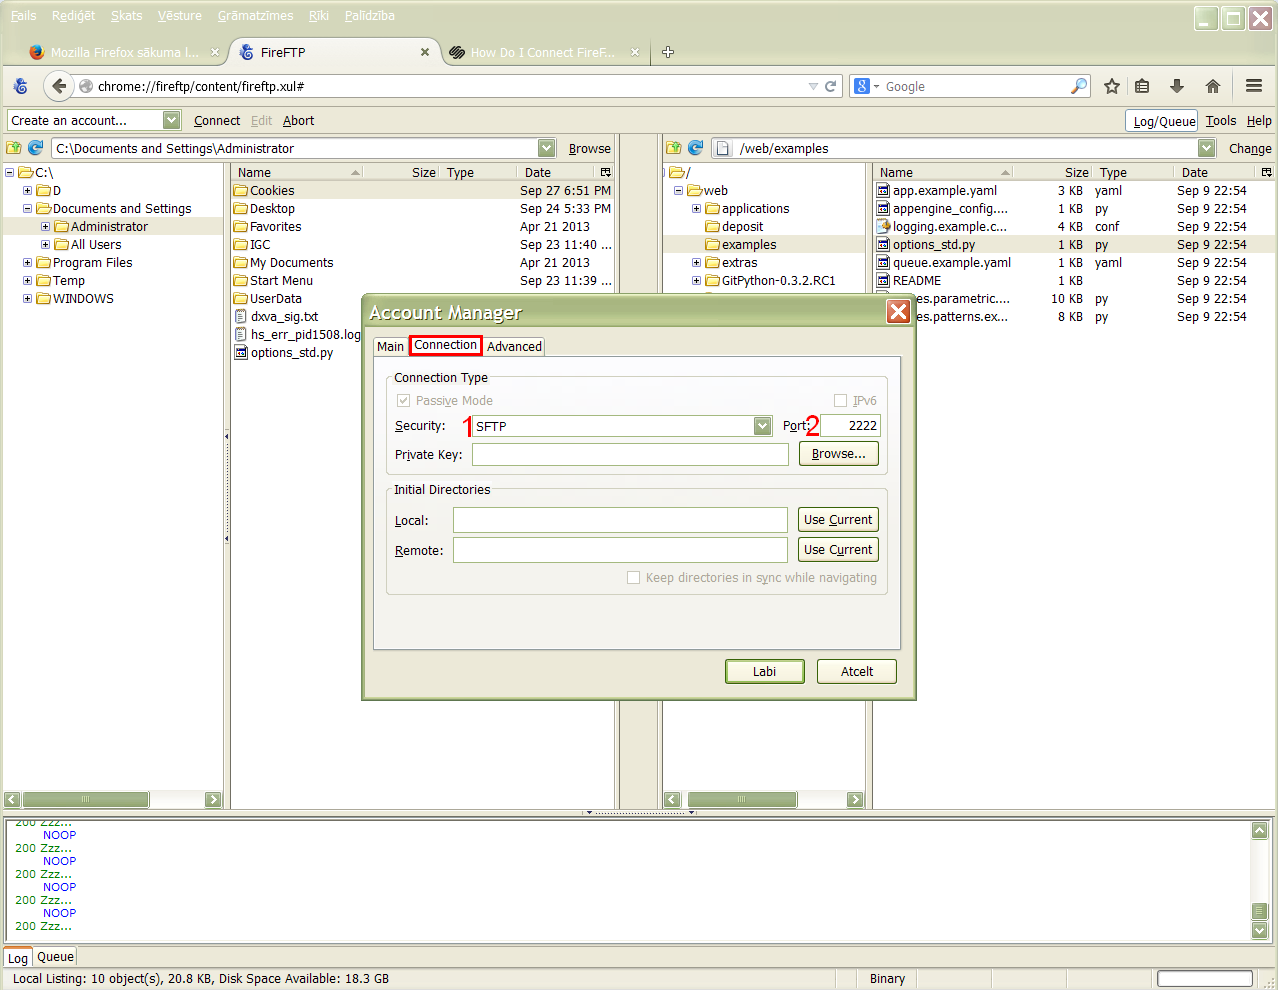Open the downloads arrow icon
1278x990 pixels.
coord(1177,86)
